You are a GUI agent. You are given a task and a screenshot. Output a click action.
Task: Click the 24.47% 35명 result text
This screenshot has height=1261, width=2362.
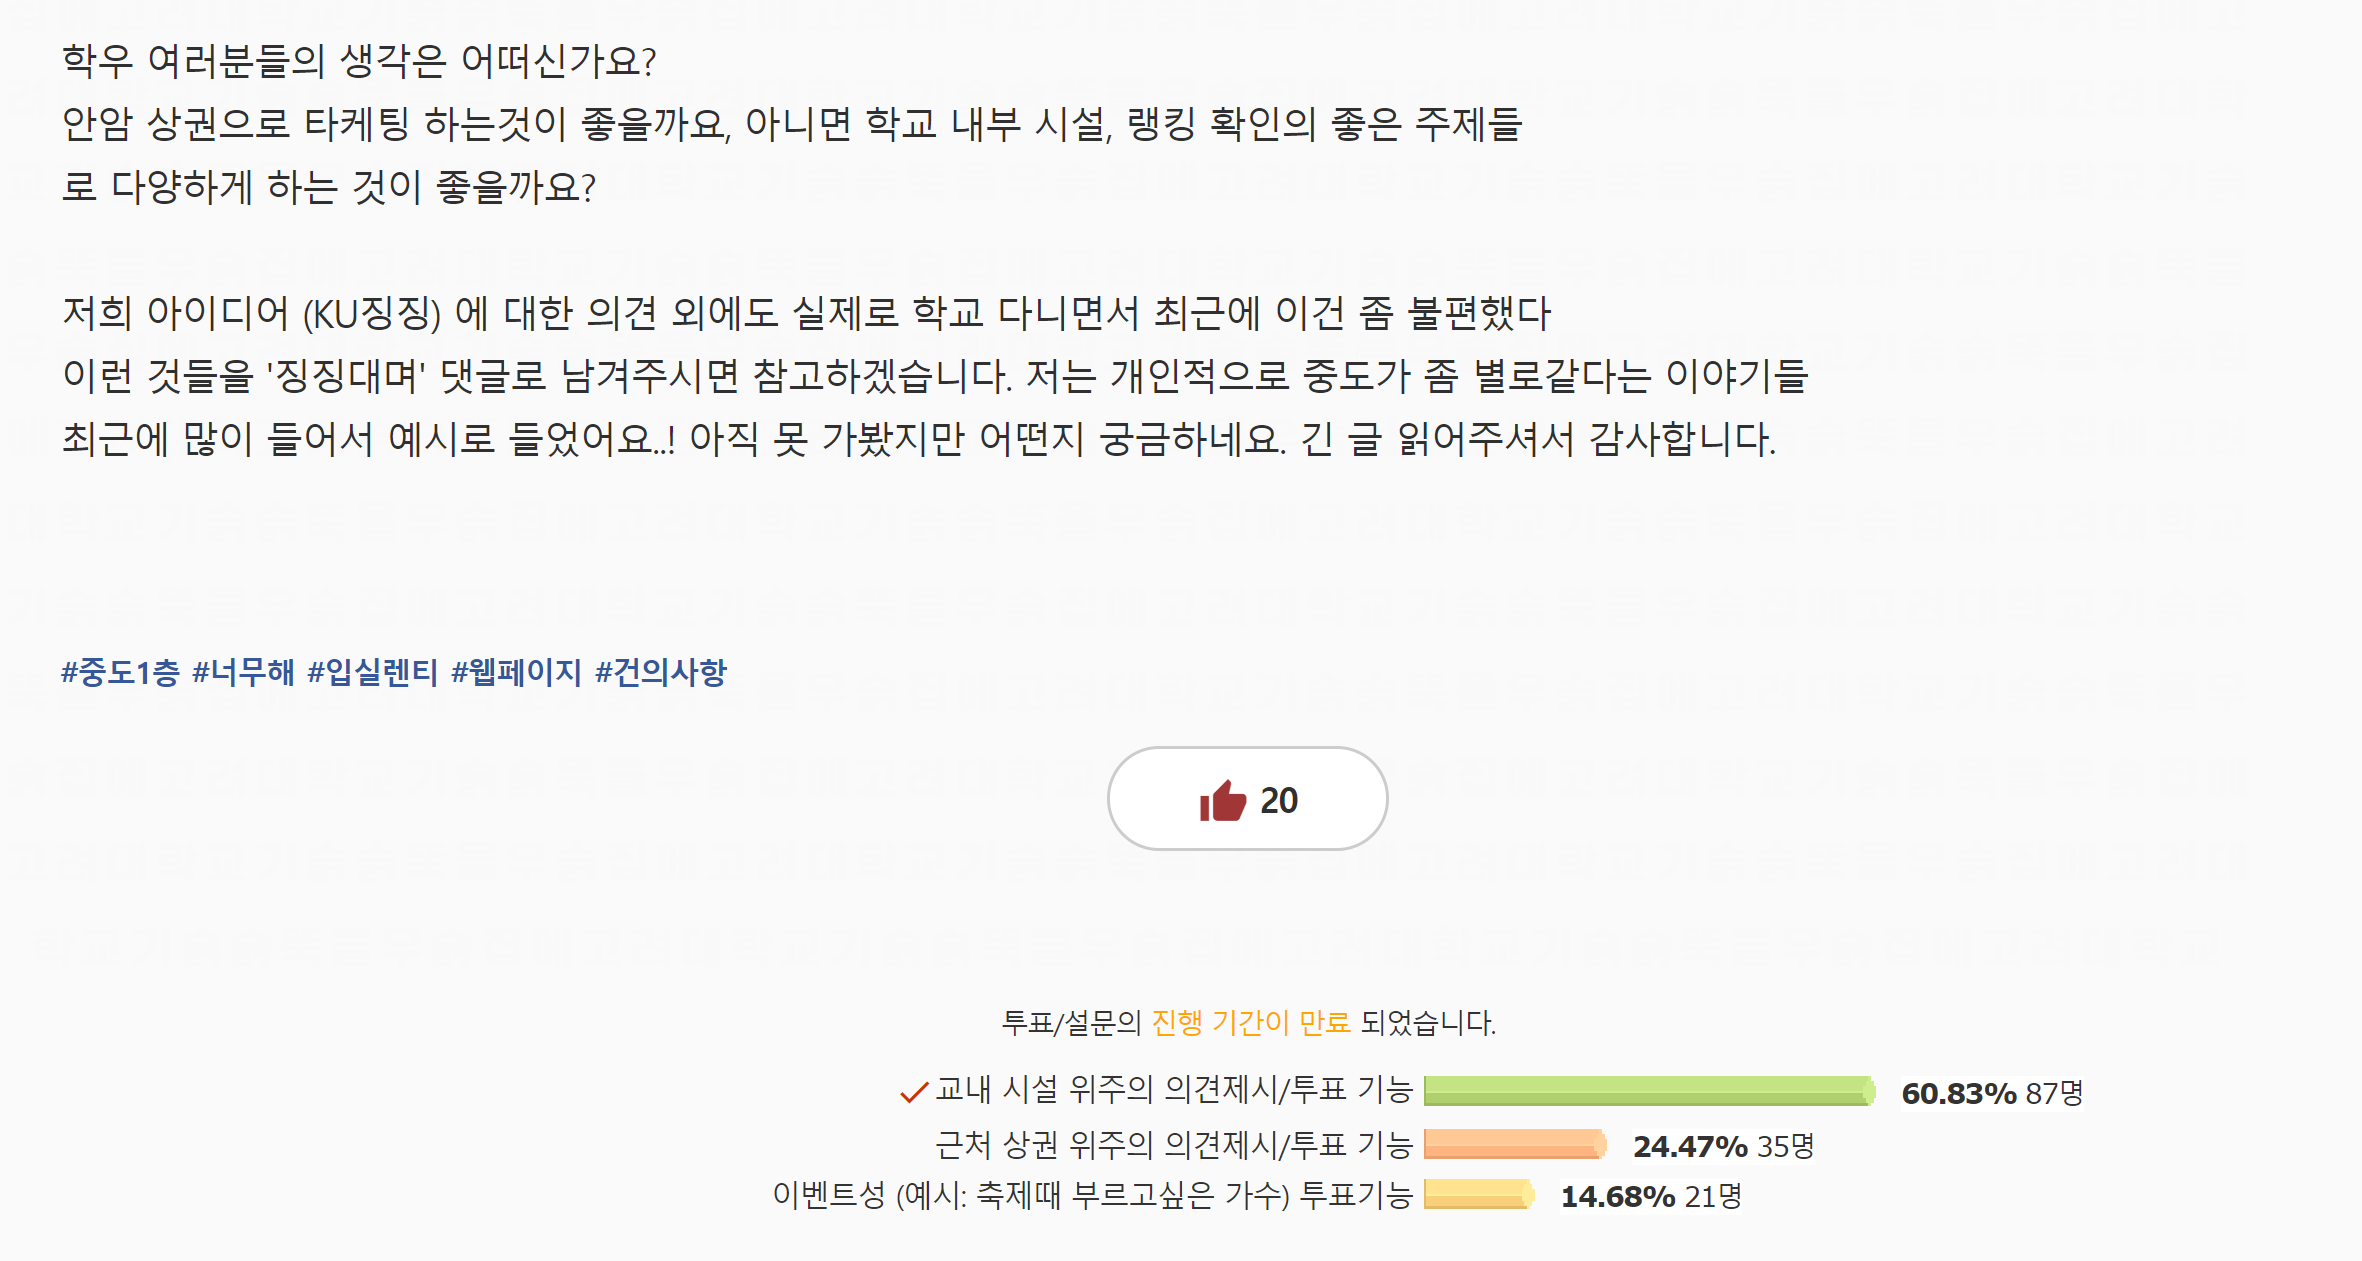(x=1723, y=1146)
